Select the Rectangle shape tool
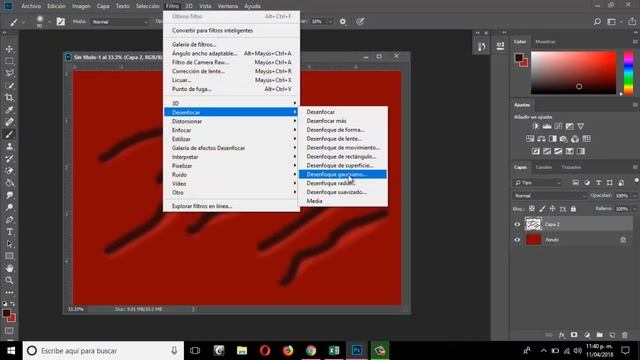640x360 pixels. (x=9, y=256)
